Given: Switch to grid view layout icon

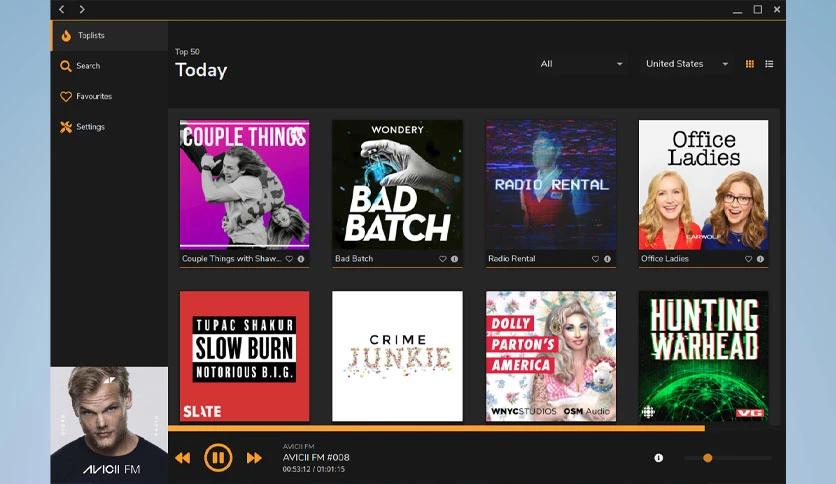Looking at the screenshot, I should coord(750,64).
